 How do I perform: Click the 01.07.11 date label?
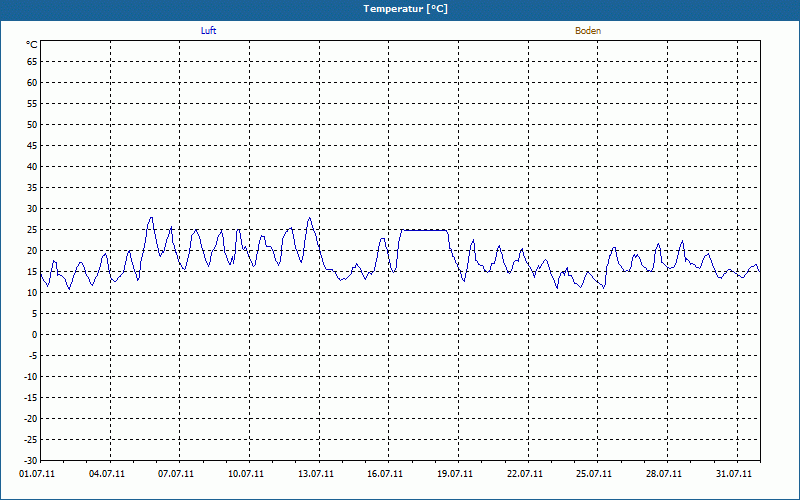tap(37, 474)
